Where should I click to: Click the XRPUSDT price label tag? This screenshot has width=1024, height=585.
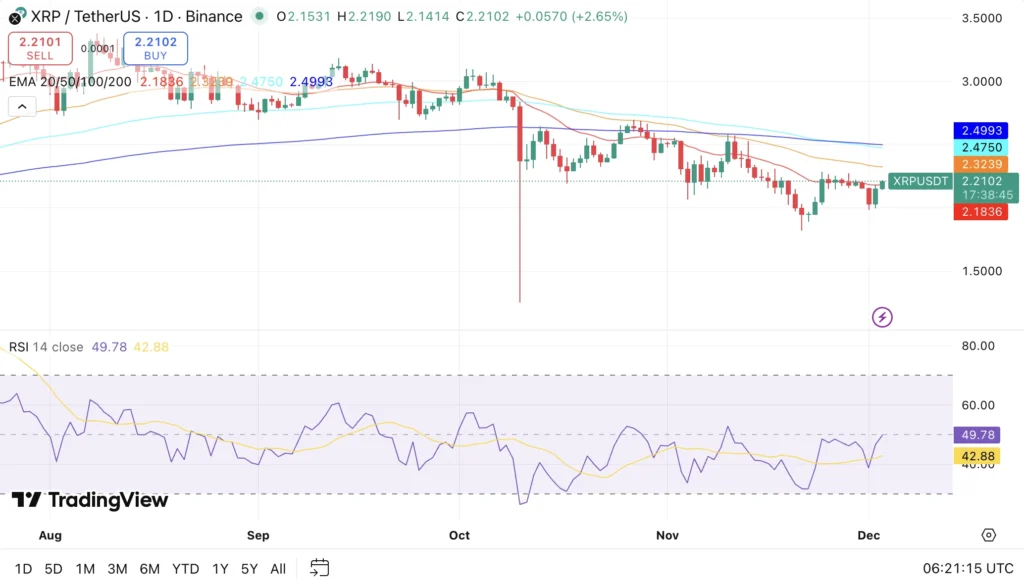click(x=920, y=182)
